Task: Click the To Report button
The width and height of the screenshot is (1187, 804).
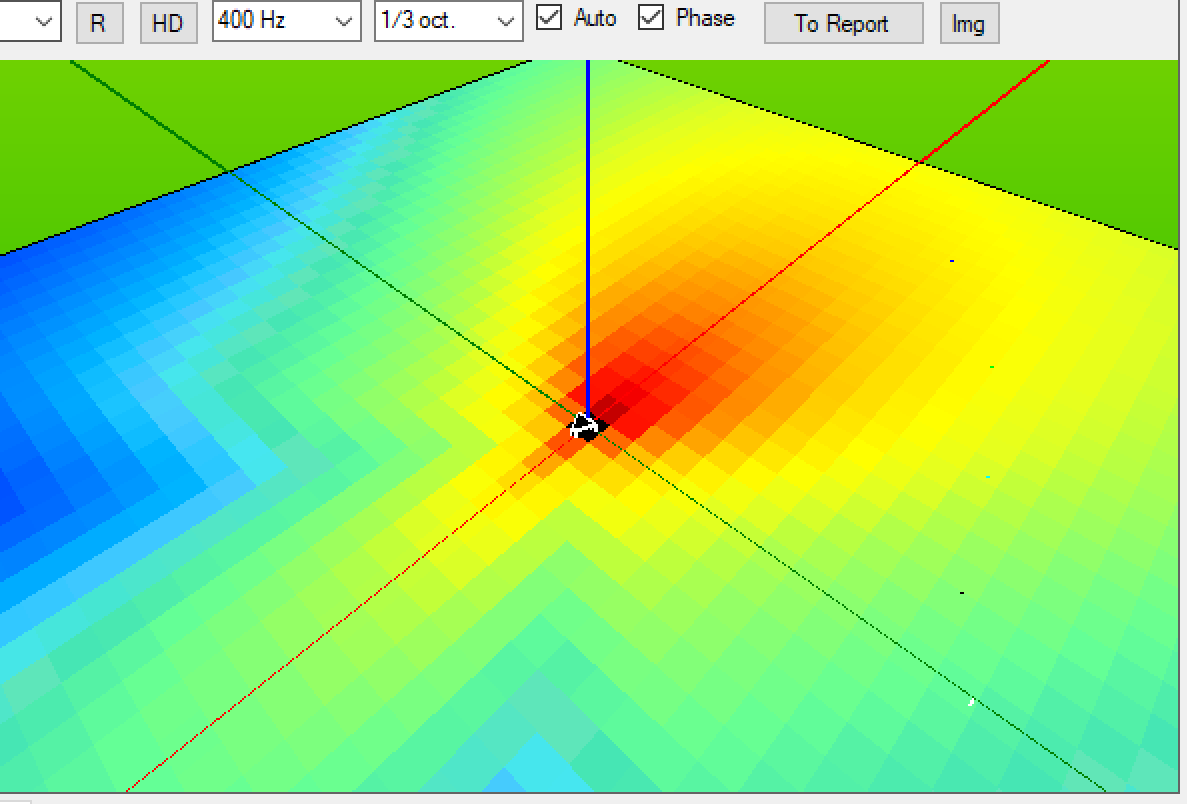Action: (843, 24)
